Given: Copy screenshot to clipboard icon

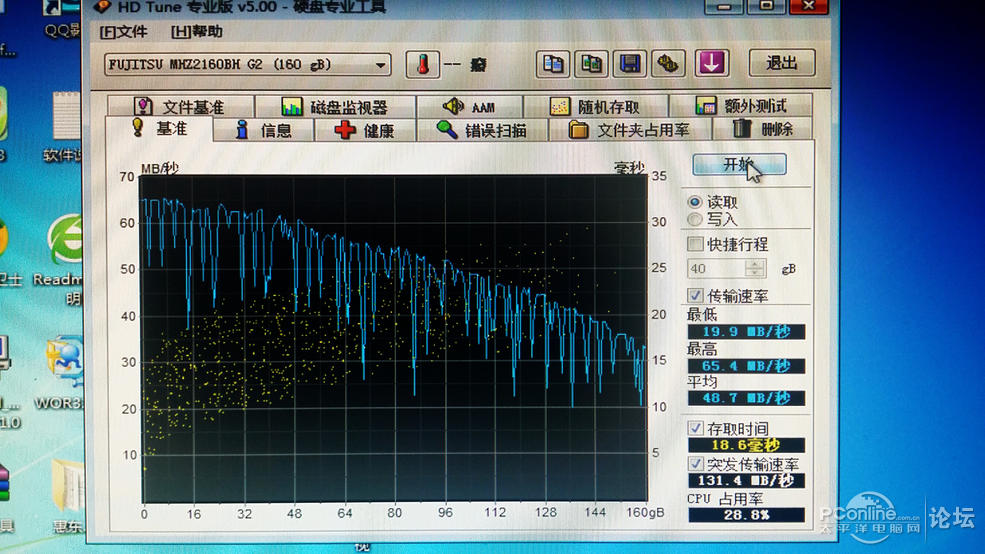Looking at the screenshot, I should click(x=591, y=63).
